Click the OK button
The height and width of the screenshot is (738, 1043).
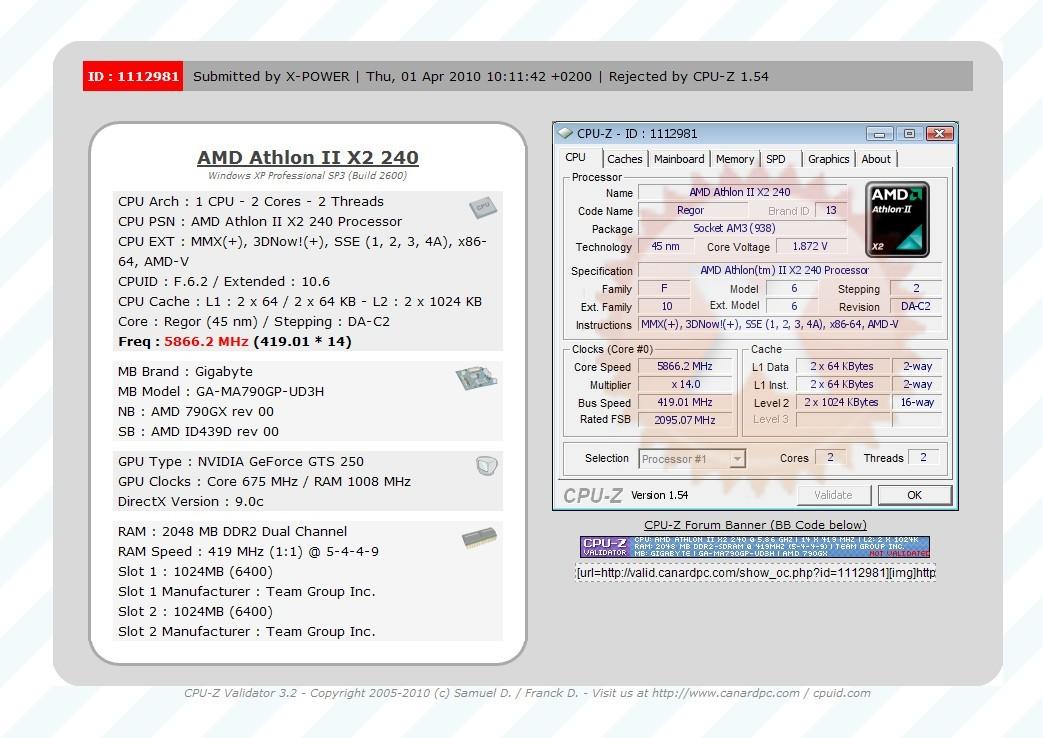[915, 495]
